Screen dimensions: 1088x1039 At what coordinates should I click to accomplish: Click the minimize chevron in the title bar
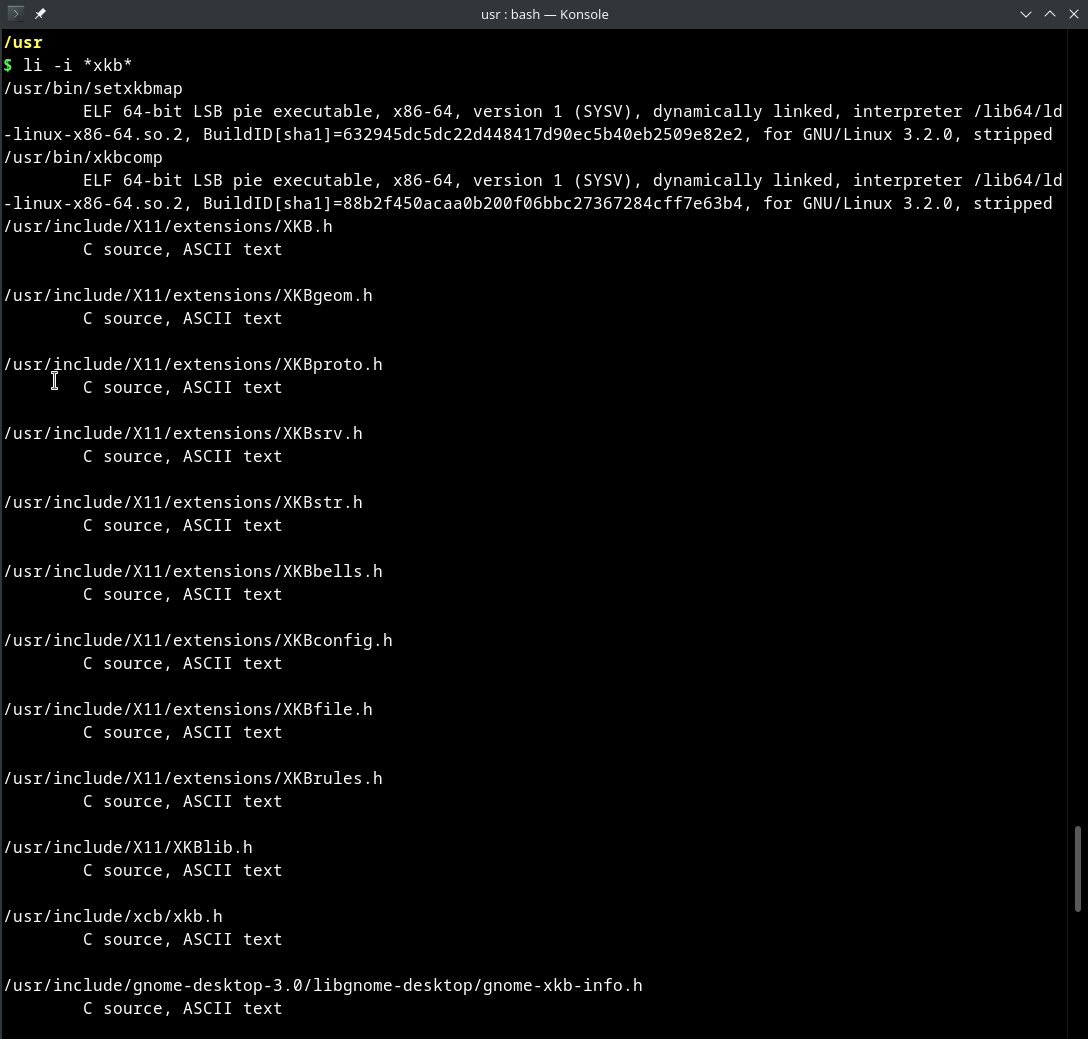[x=1026, y=14]
